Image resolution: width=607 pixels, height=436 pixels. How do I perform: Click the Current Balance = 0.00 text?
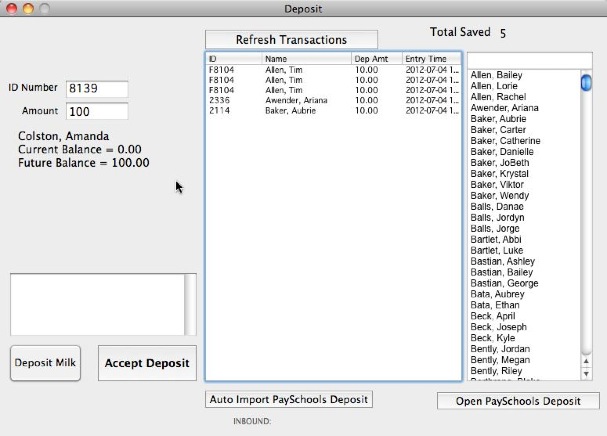pyautogui.click(x=80, y=149)
